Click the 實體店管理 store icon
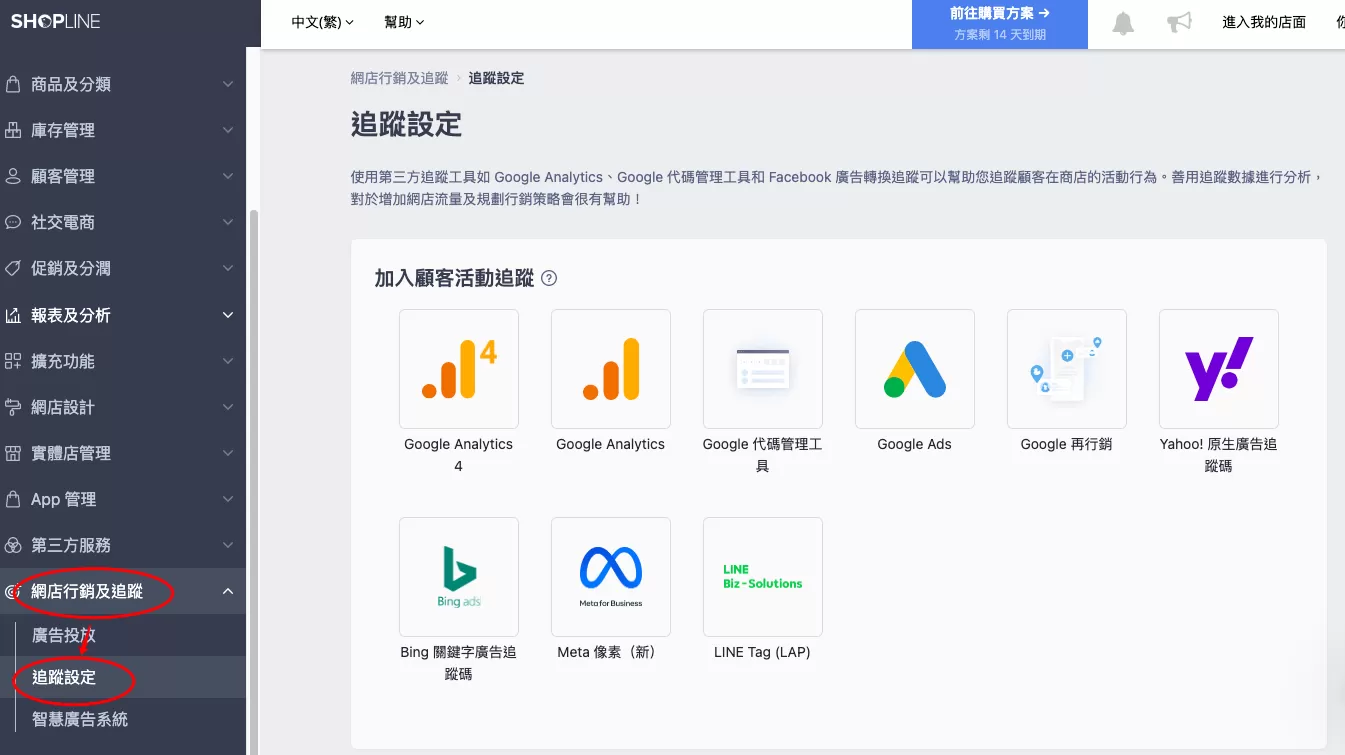Viewport: 1345px width, 755px height. click(13, 453)
